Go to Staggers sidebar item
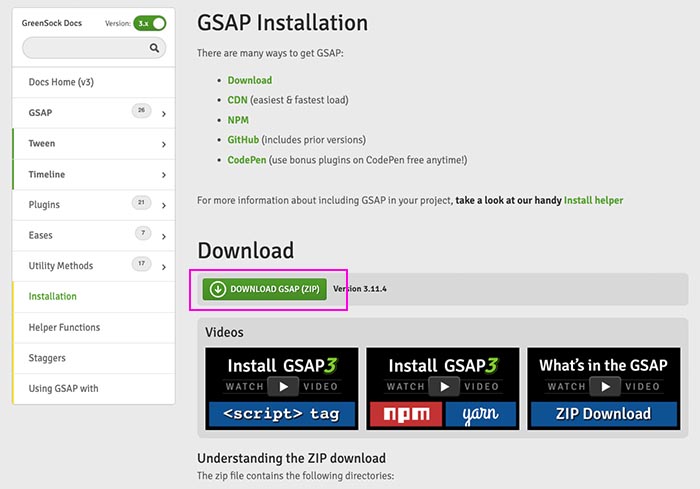Image resolution: width=700 pixels, height=489 pixels. click(x=47, y=358)
